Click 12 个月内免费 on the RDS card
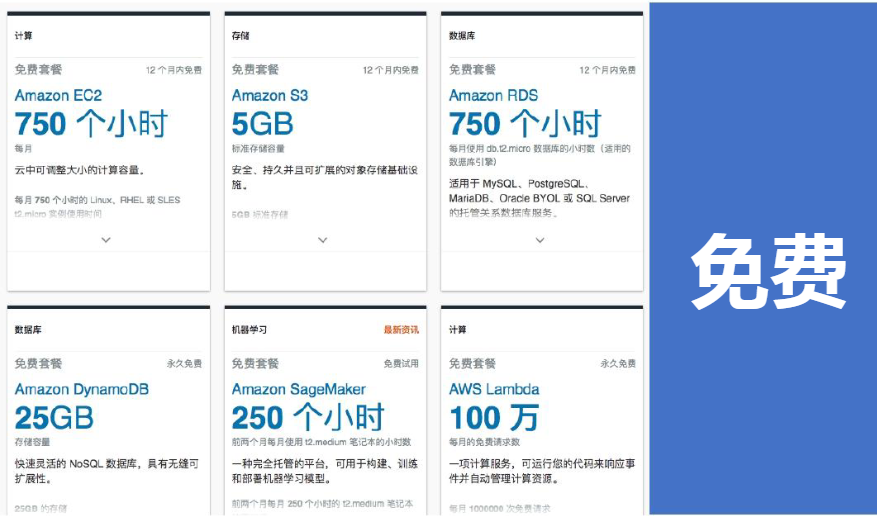 coord(607,70)
